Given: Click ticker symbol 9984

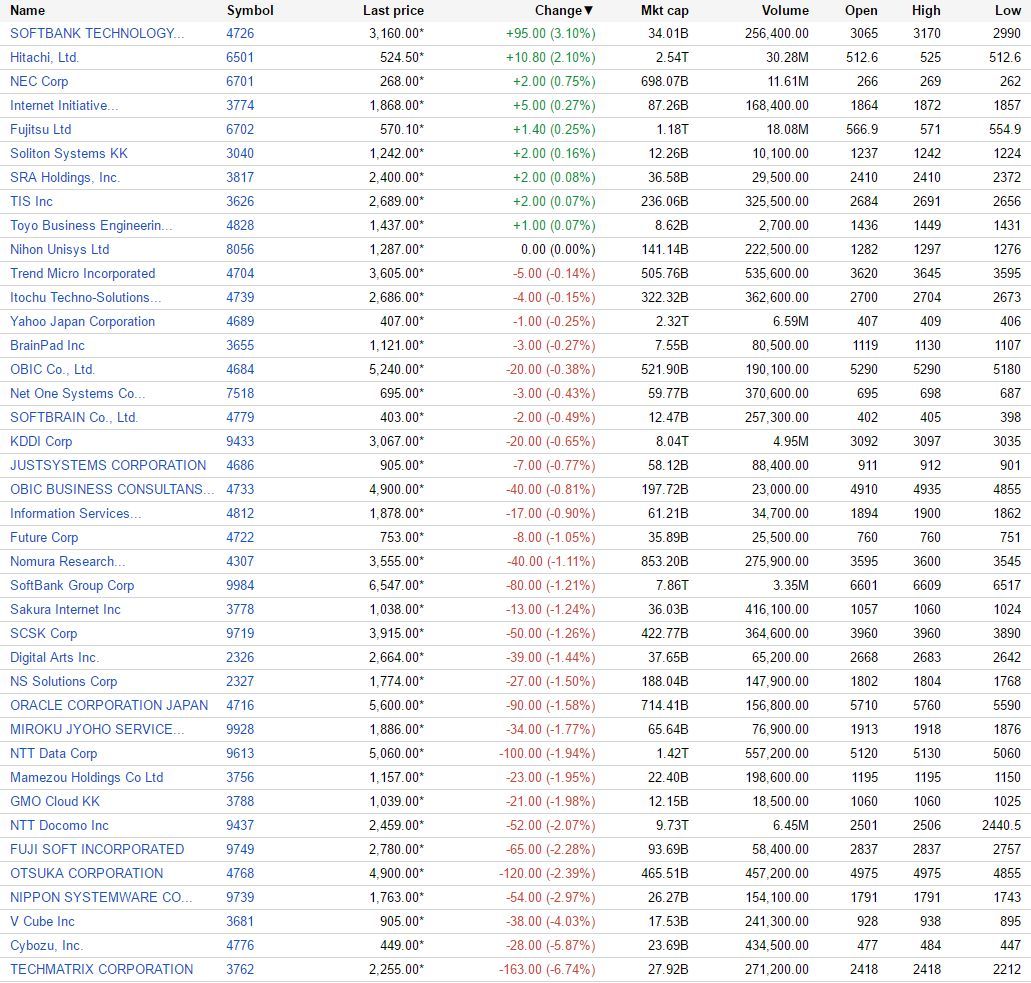Looking at the screenshot, I should point(240,586).
